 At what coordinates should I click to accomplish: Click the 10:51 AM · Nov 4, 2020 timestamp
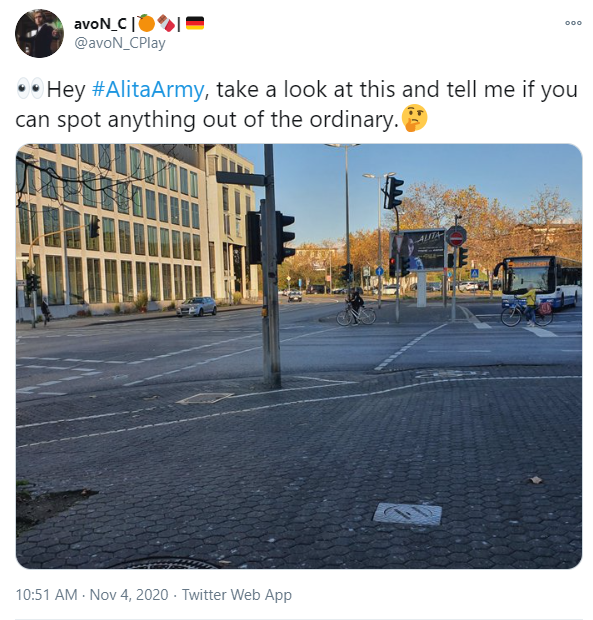coord(92,595)
